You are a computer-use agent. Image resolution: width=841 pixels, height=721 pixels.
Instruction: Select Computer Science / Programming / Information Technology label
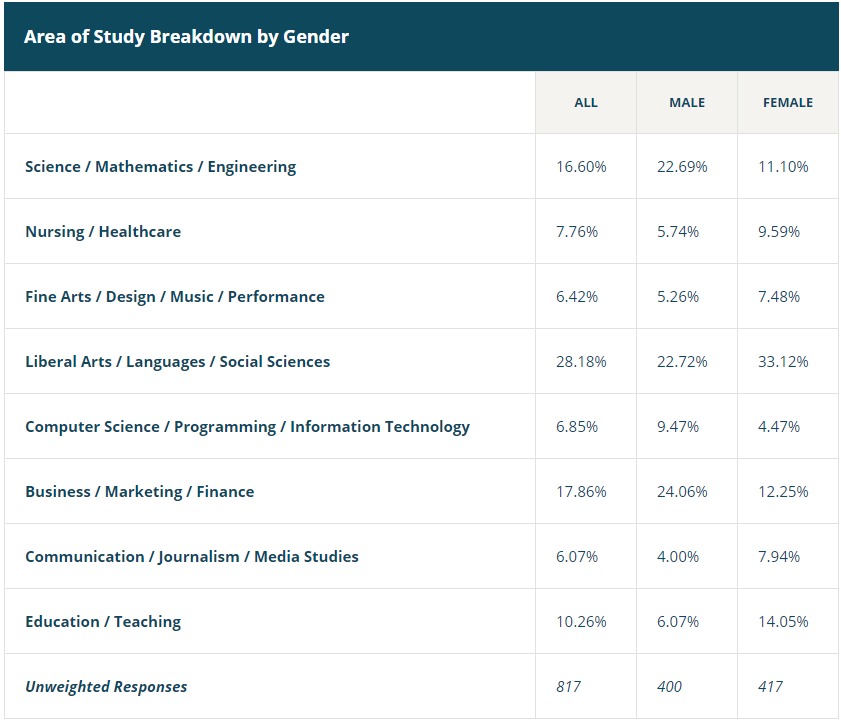(x=247, y=427)
